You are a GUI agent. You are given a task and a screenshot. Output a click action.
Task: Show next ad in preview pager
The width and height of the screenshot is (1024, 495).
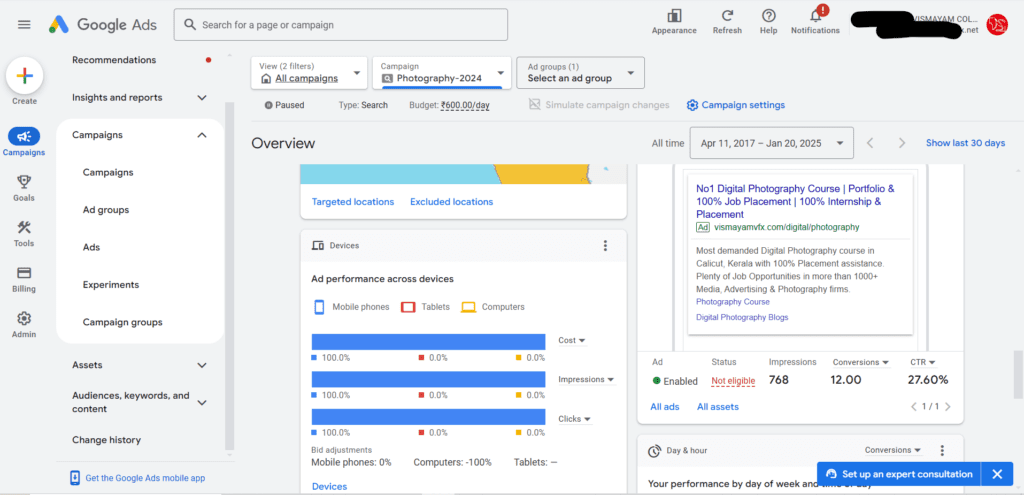pyautogui.click(x=948, y=407)
